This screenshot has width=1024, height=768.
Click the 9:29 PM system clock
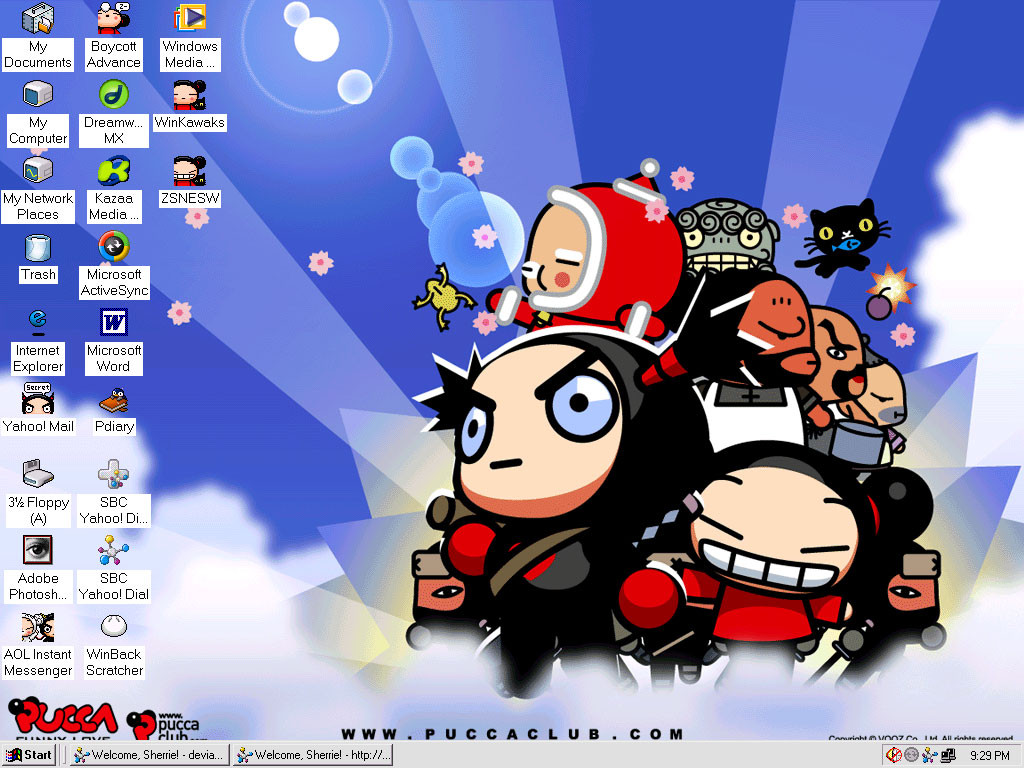click(x=989, y=756)
